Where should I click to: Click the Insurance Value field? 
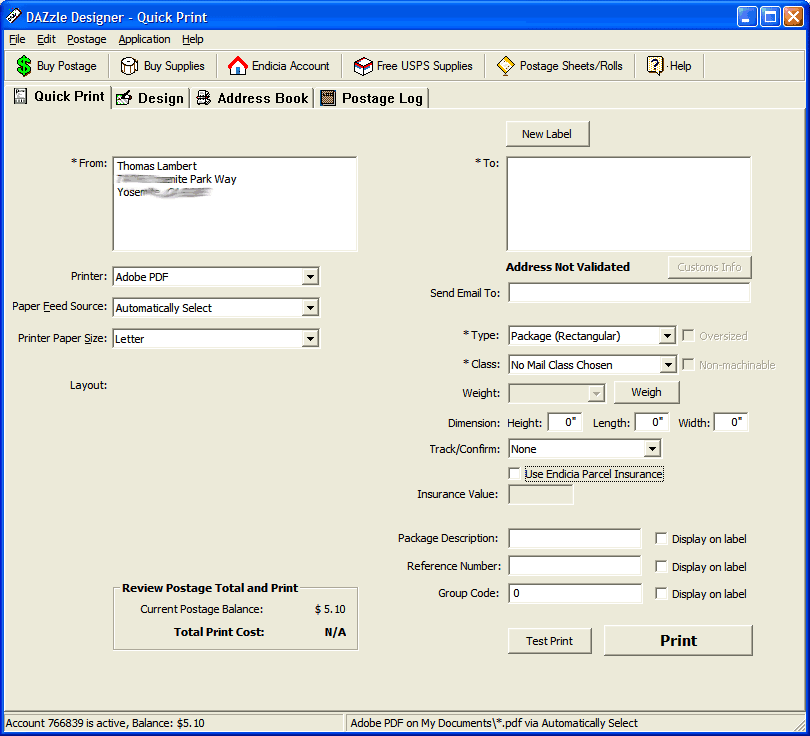541,494
